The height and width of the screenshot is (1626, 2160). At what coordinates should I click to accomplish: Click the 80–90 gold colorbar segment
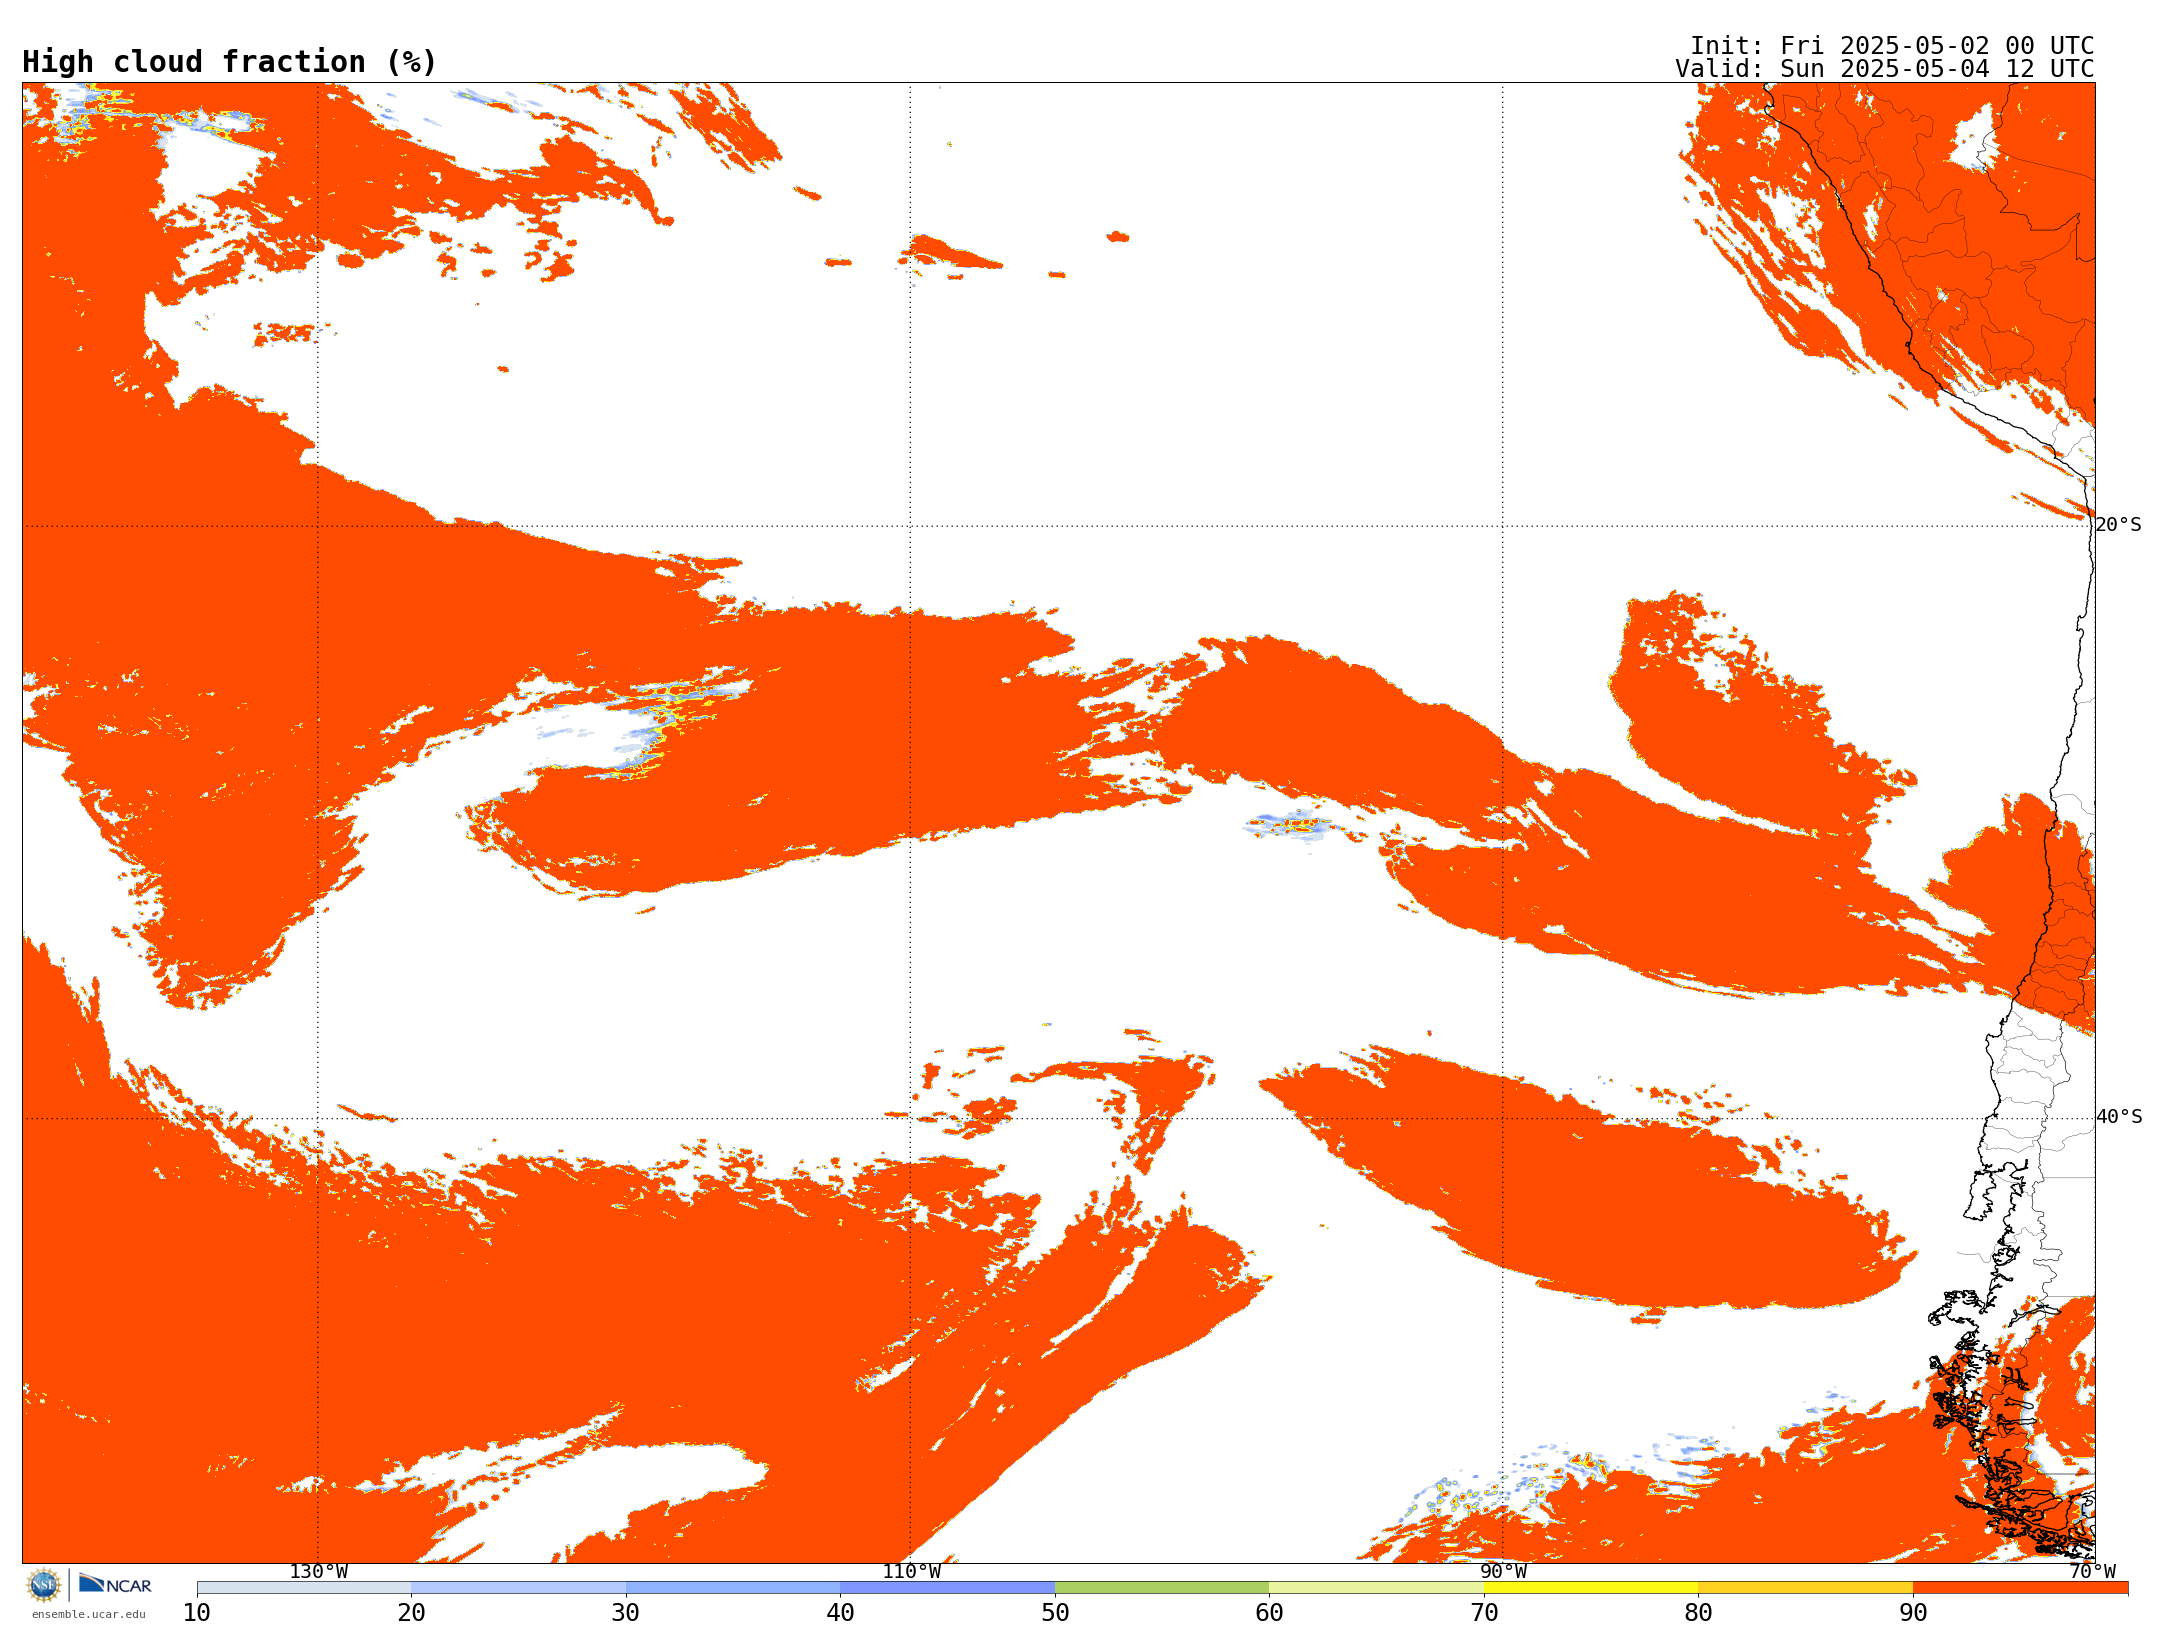pyautogui.click(x=1805, y=1588)
